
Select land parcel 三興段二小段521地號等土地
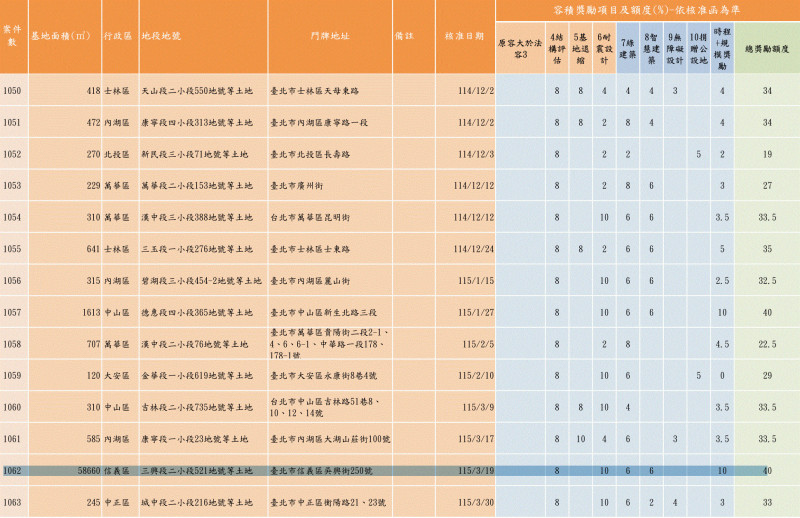197,471
